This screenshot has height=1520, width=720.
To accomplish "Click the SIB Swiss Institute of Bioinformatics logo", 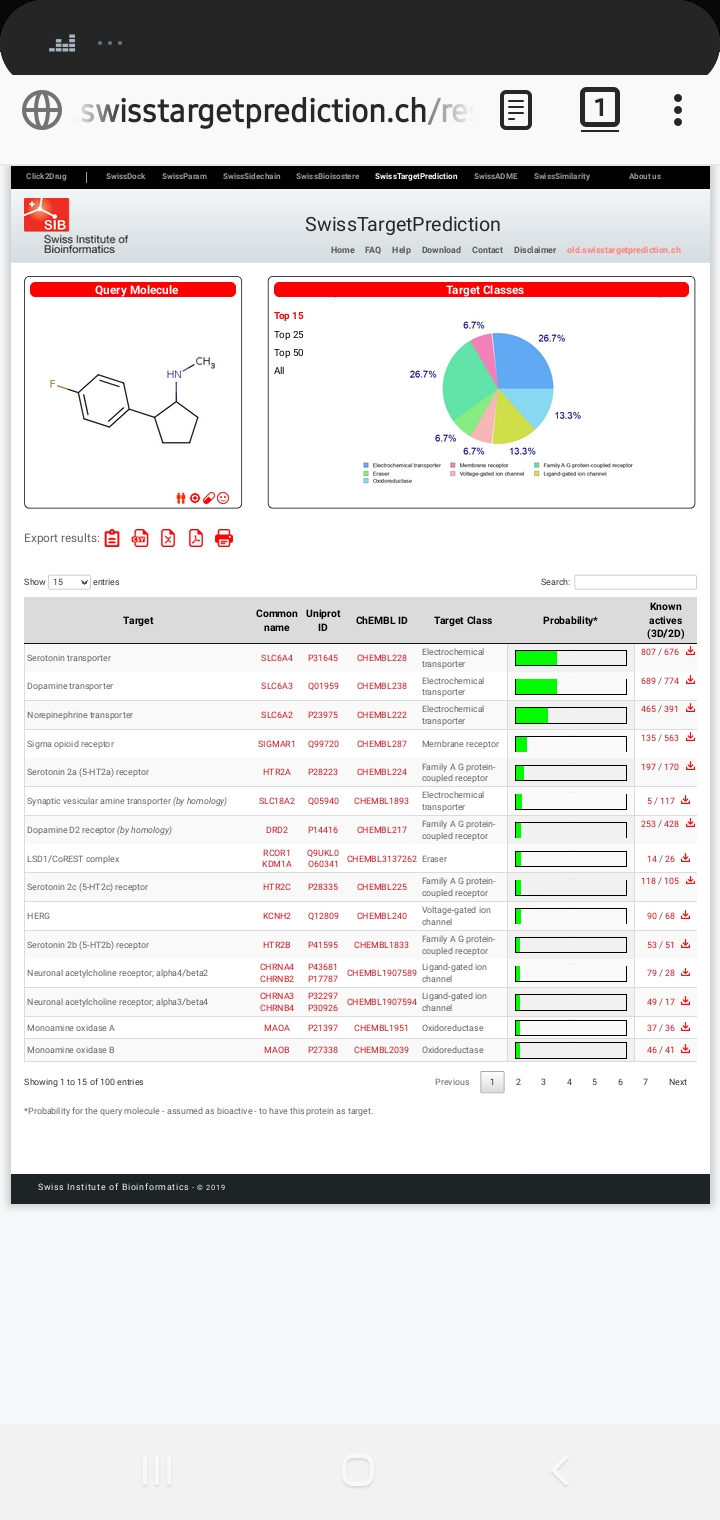I will [x=76, y=226].
